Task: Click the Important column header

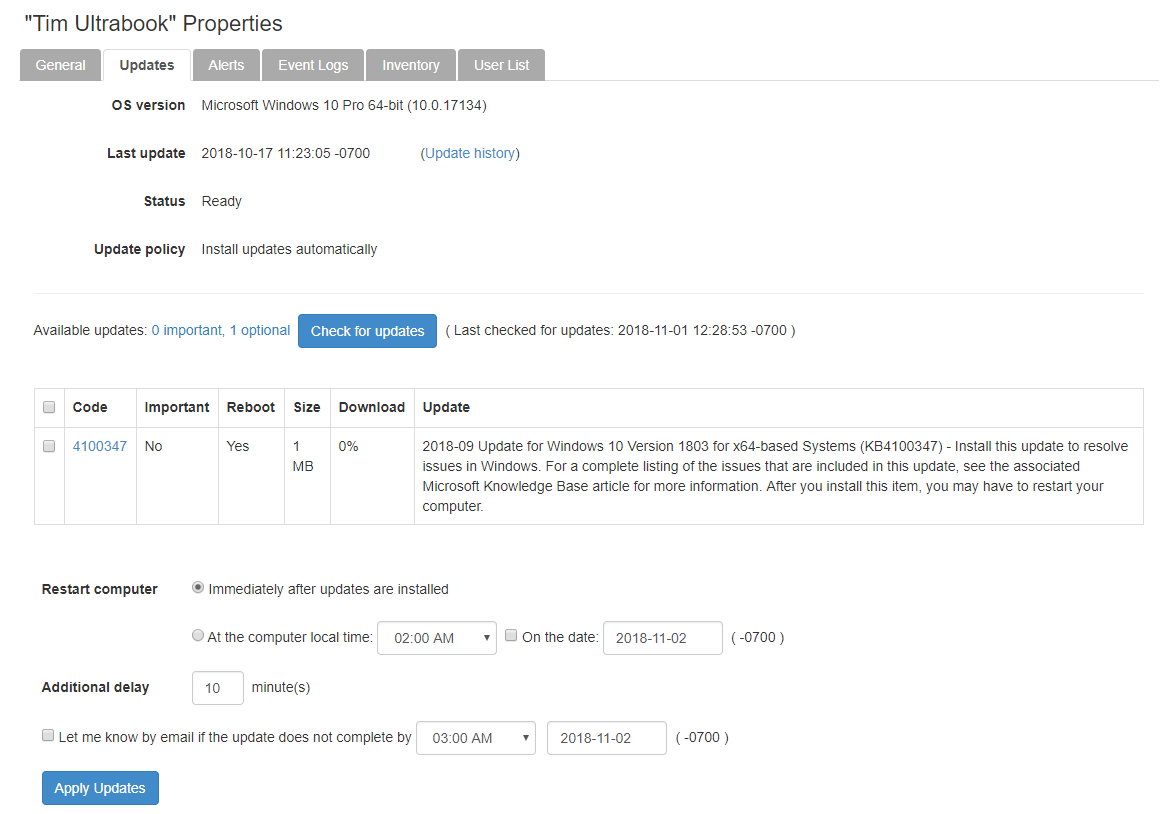Action: 177,407
